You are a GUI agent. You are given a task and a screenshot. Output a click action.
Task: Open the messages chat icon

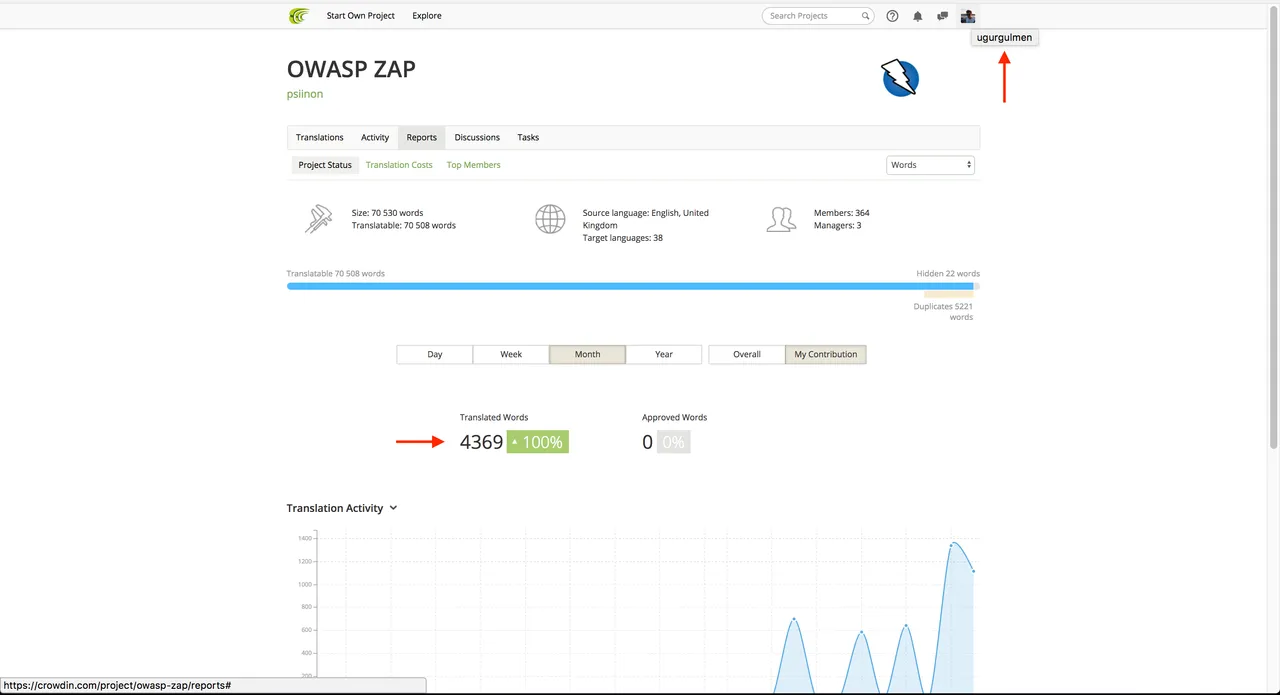942,16
